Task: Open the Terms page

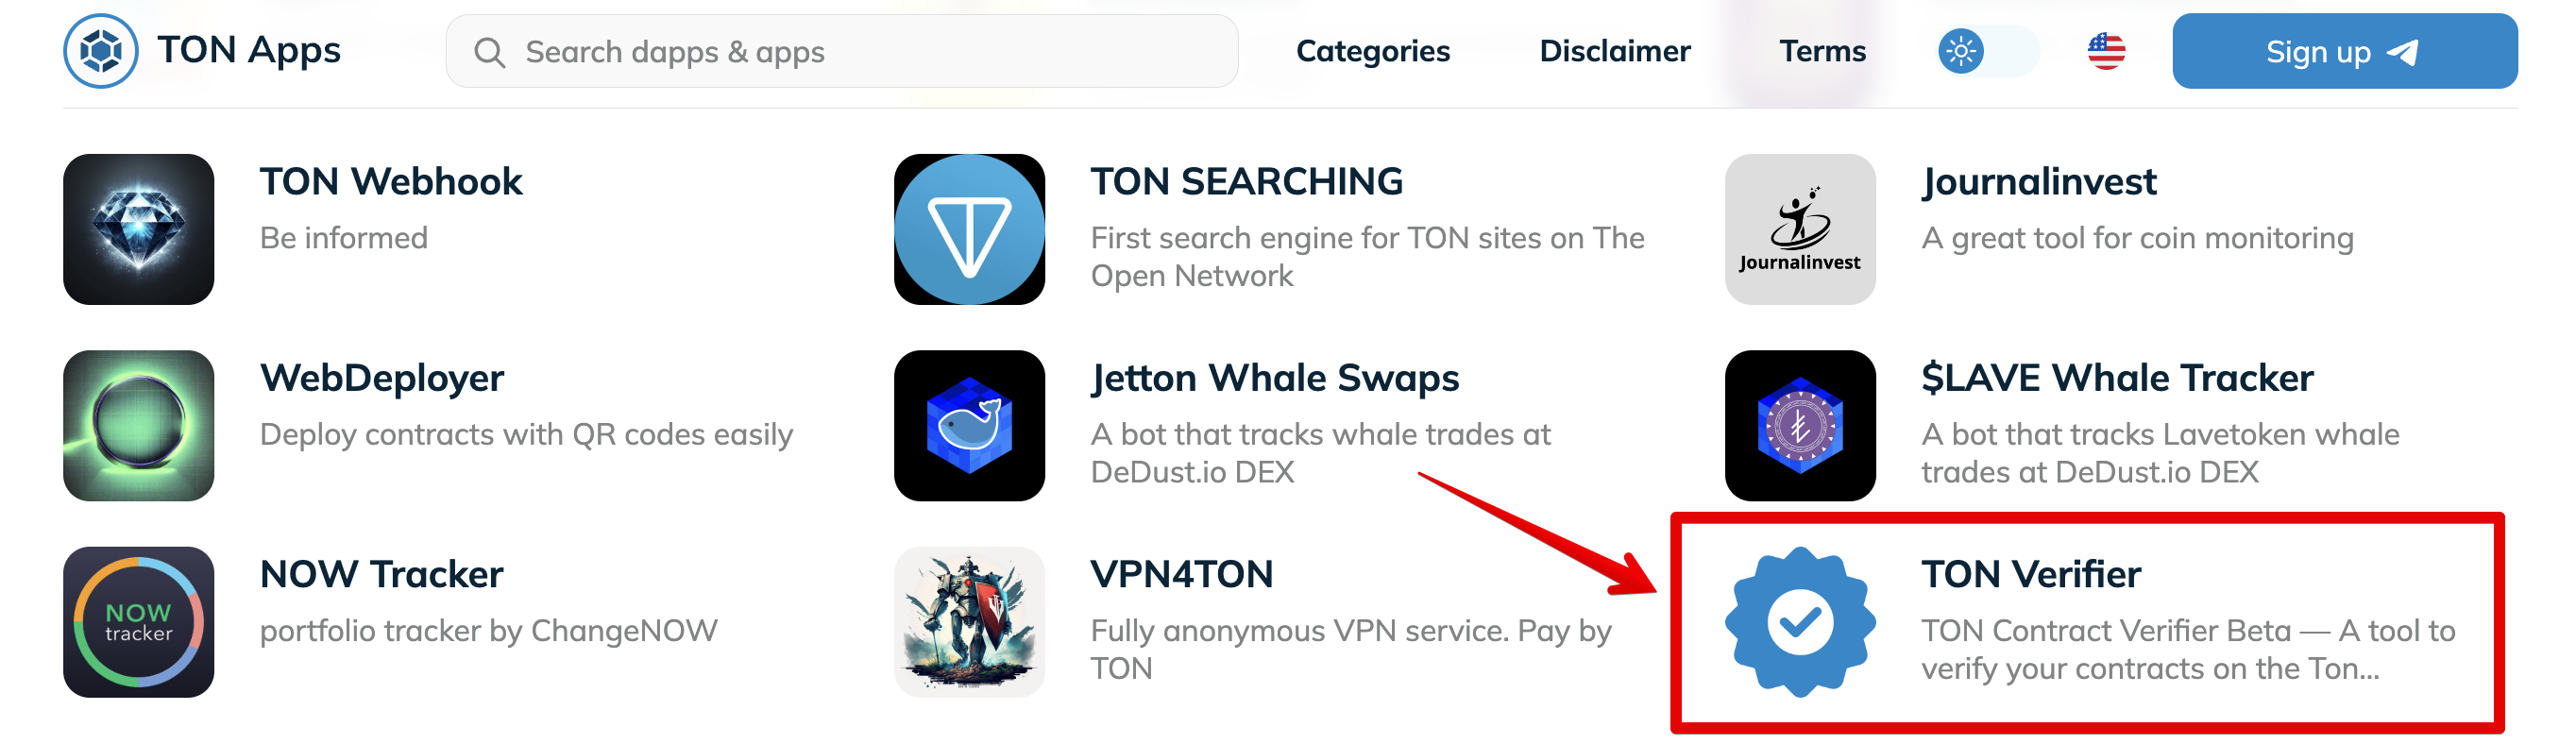Action: click(1822, 51)
